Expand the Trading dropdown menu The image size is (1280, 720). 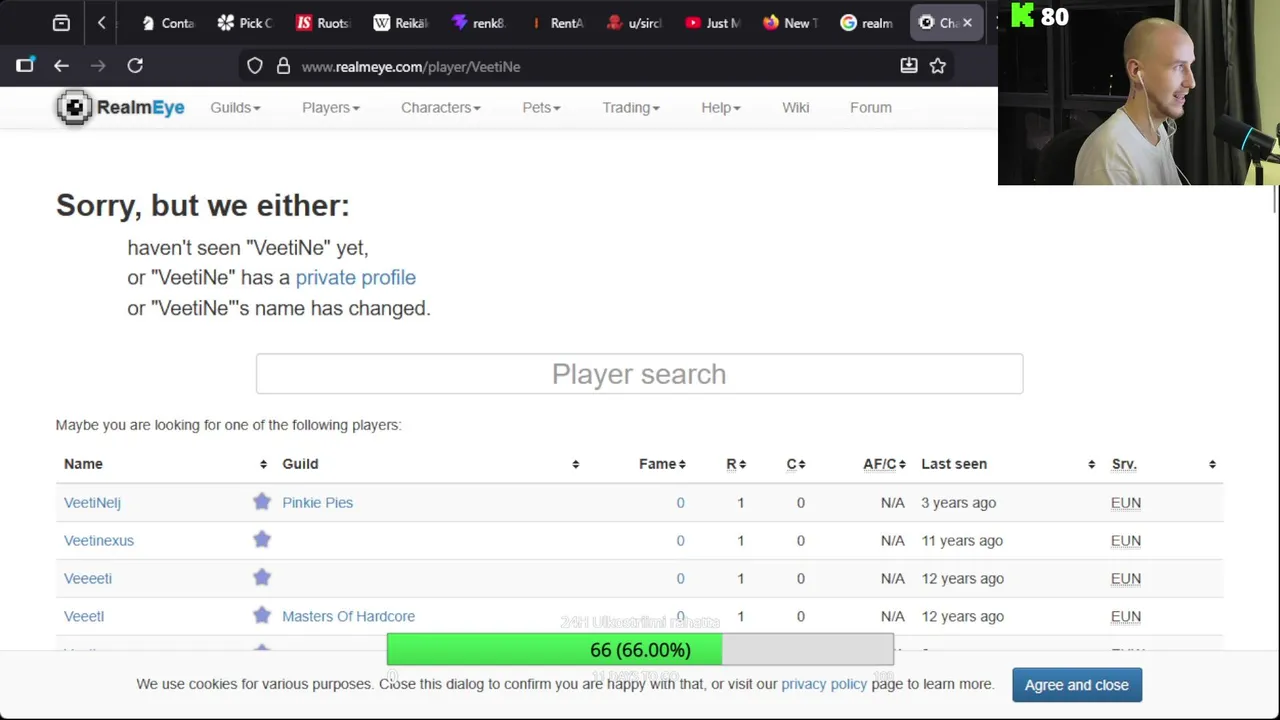coord(630,107)
